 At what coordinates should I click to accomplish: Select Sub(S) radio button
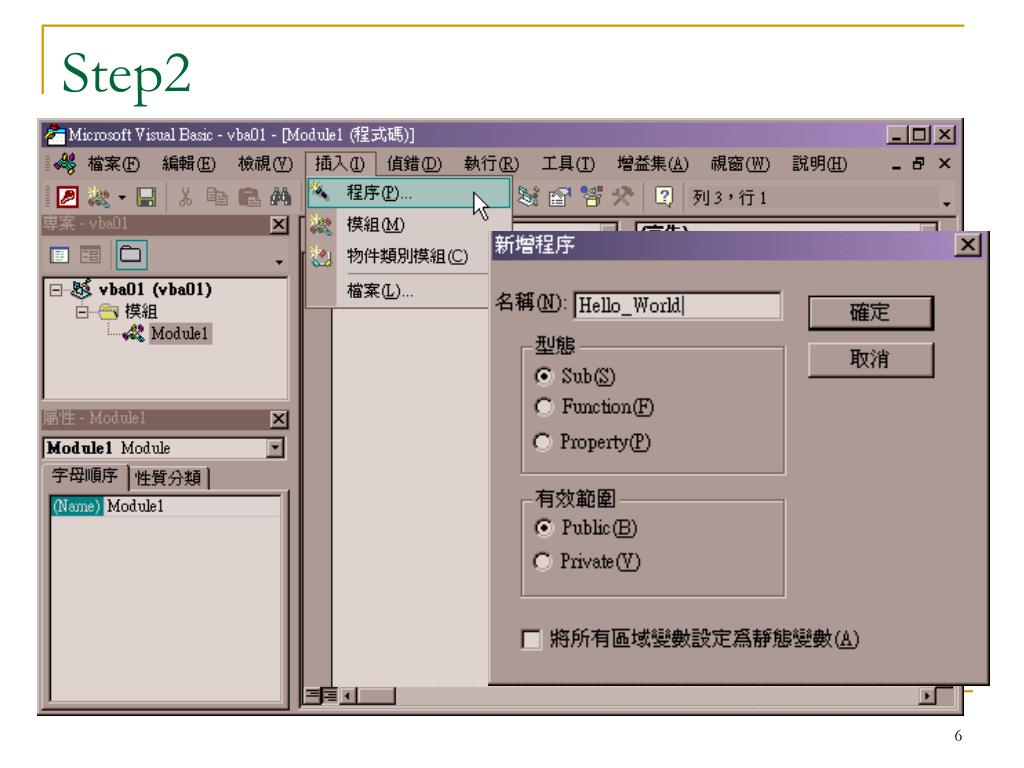(543, 376)
